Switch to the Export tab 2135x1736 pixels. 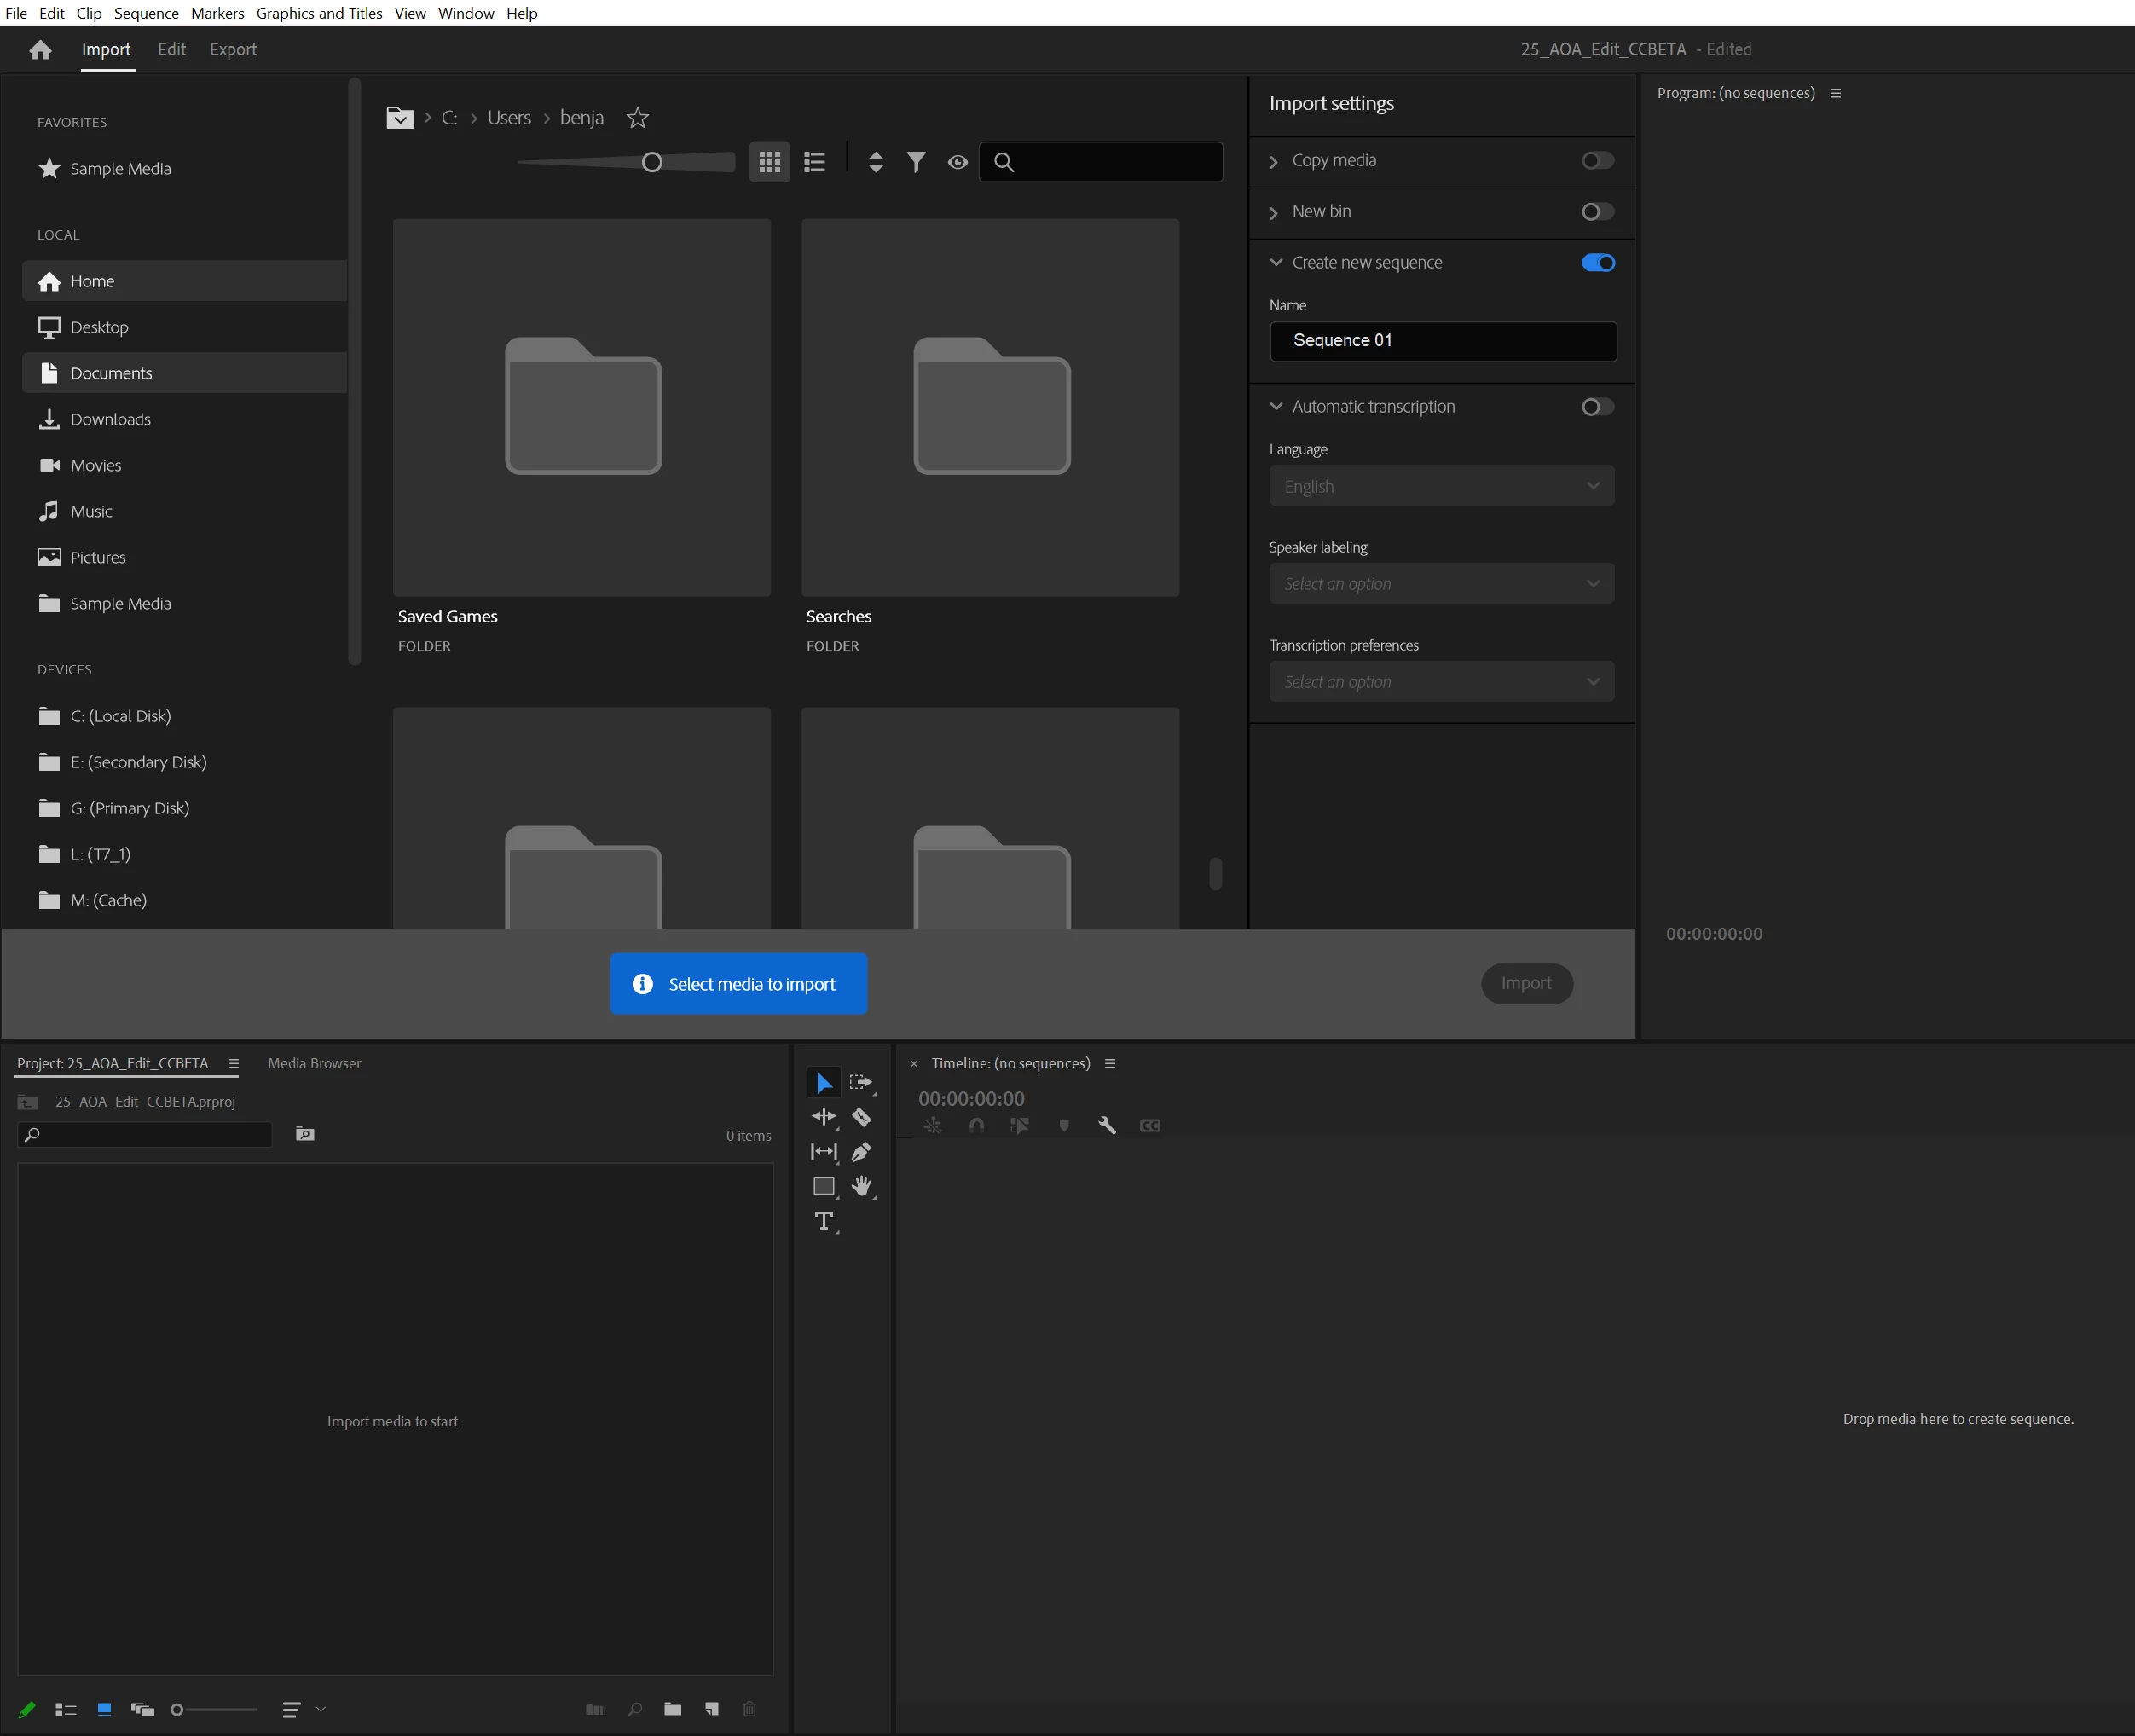point(233,49)
